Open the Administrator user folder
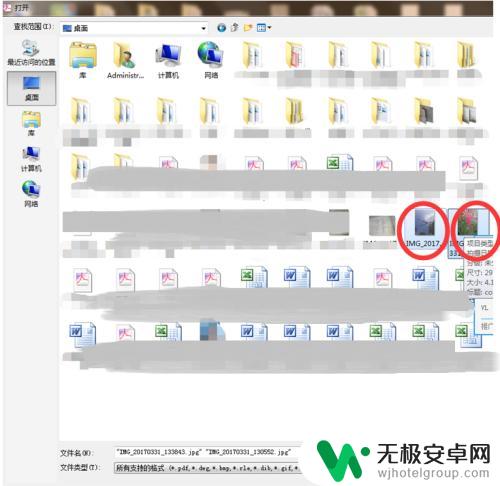 (x=125, y=60)
